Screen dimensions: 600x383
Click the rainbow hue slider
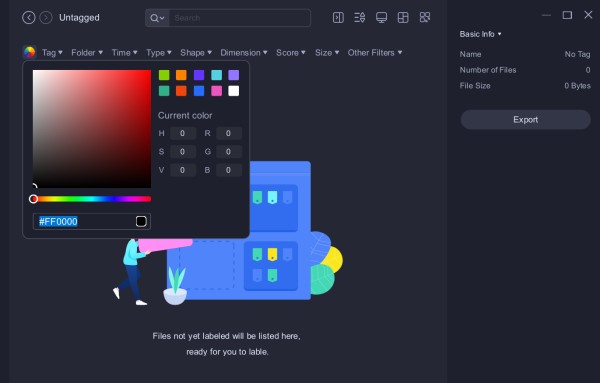[x=92, y=199]
